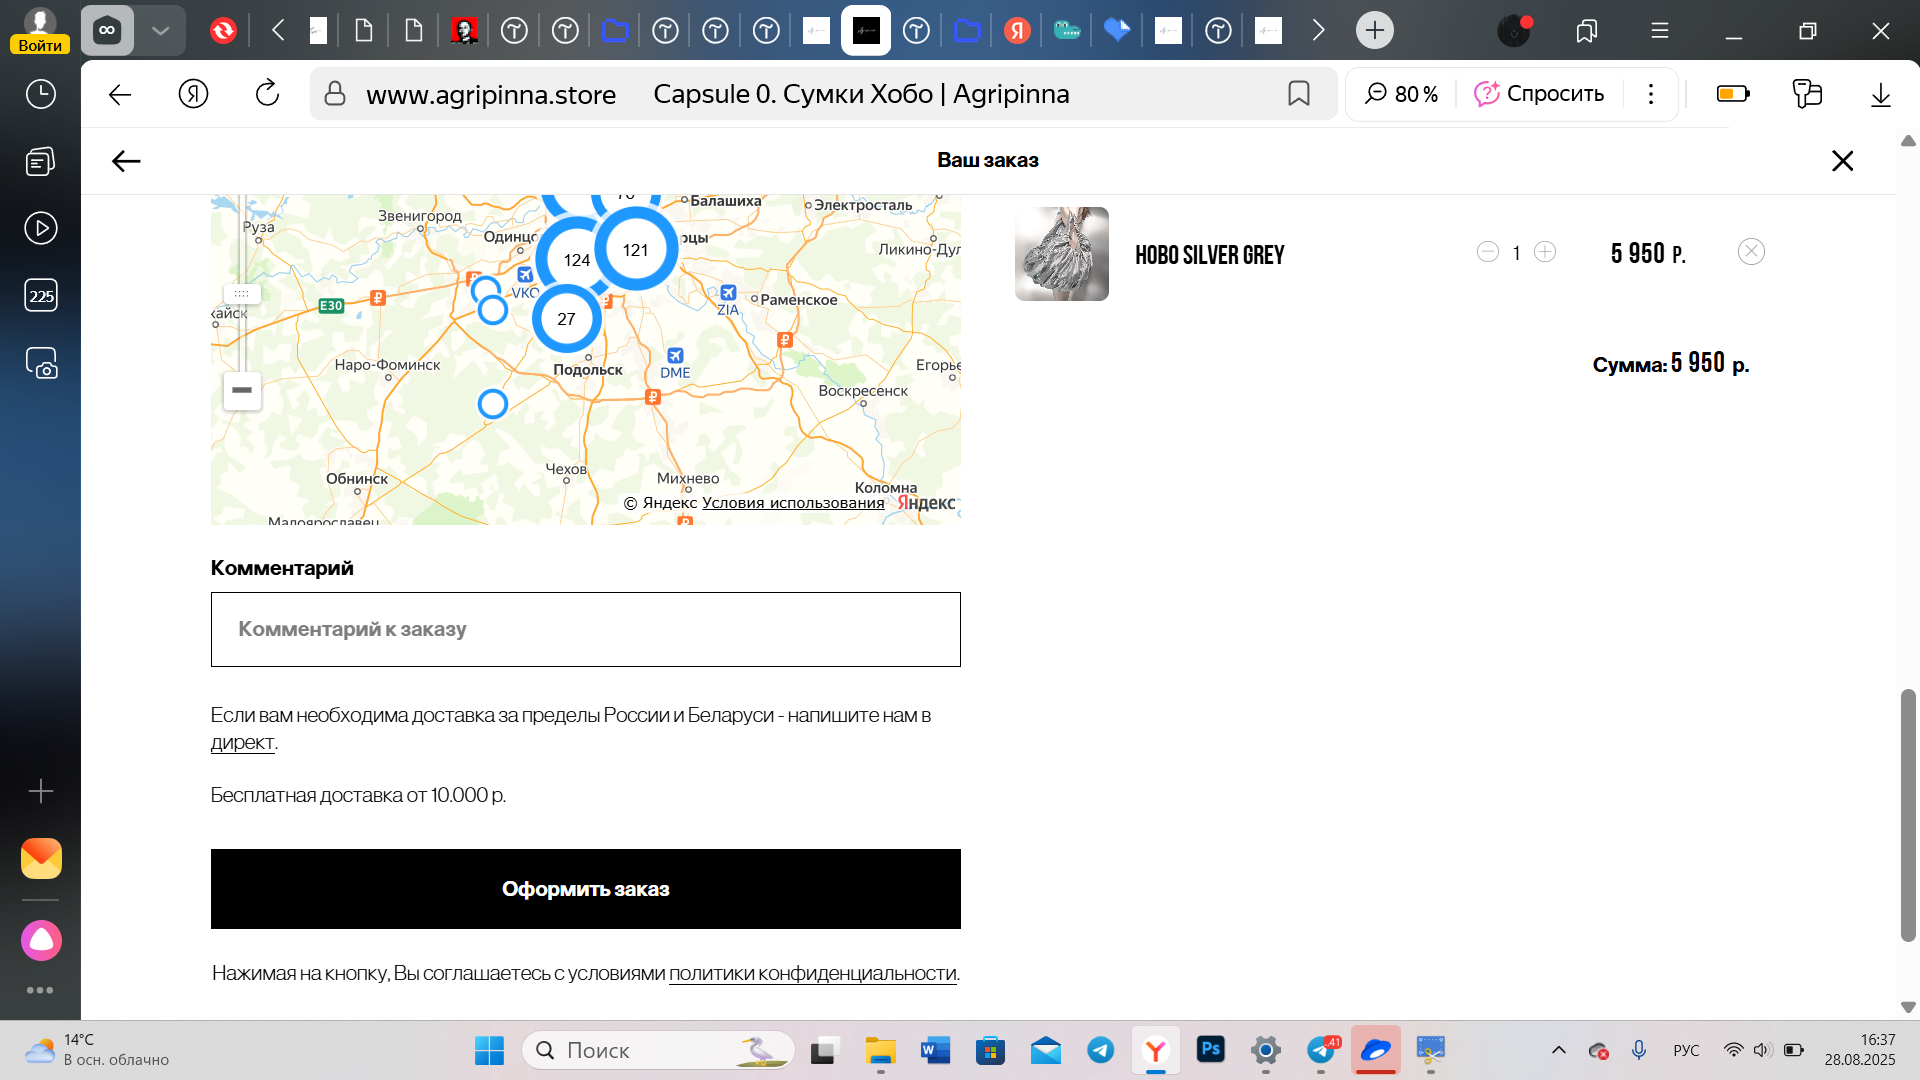The width and height of the screenshot is (1920, 1080).
Task: Open a new tab with the plus button
Action: tap(1375, 30)
